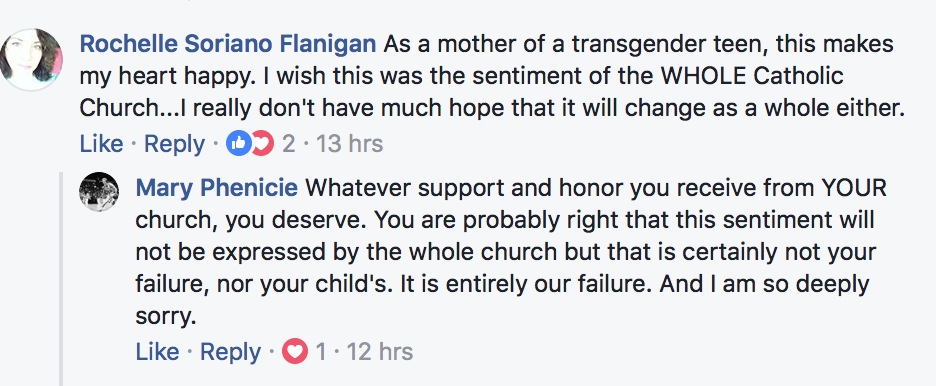
Task: Click the word WHOLE in Rochelle's comment
Action: pos(702,77)
